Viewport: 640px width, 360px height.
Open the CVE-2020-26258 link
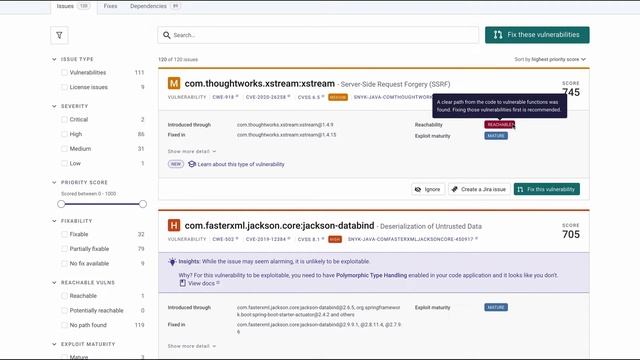268,97
